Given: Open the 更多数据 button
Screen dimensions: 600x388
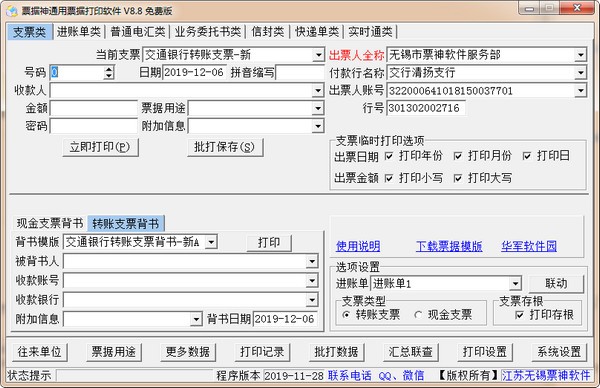Looking at the screenshot, I should (188, 352).
